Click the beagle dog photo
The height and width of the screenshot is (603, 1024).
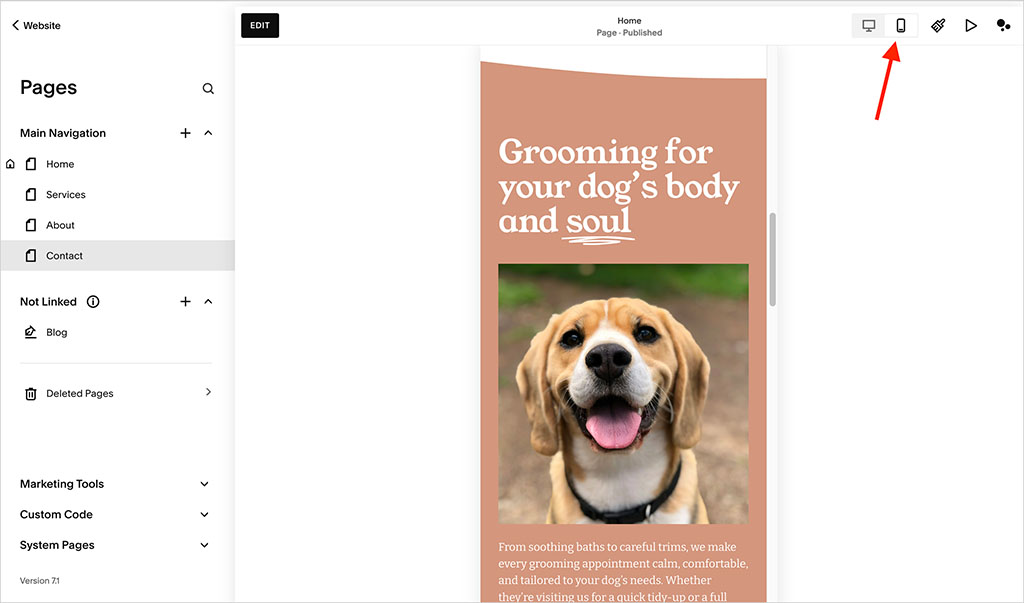[x=623, y=393]
